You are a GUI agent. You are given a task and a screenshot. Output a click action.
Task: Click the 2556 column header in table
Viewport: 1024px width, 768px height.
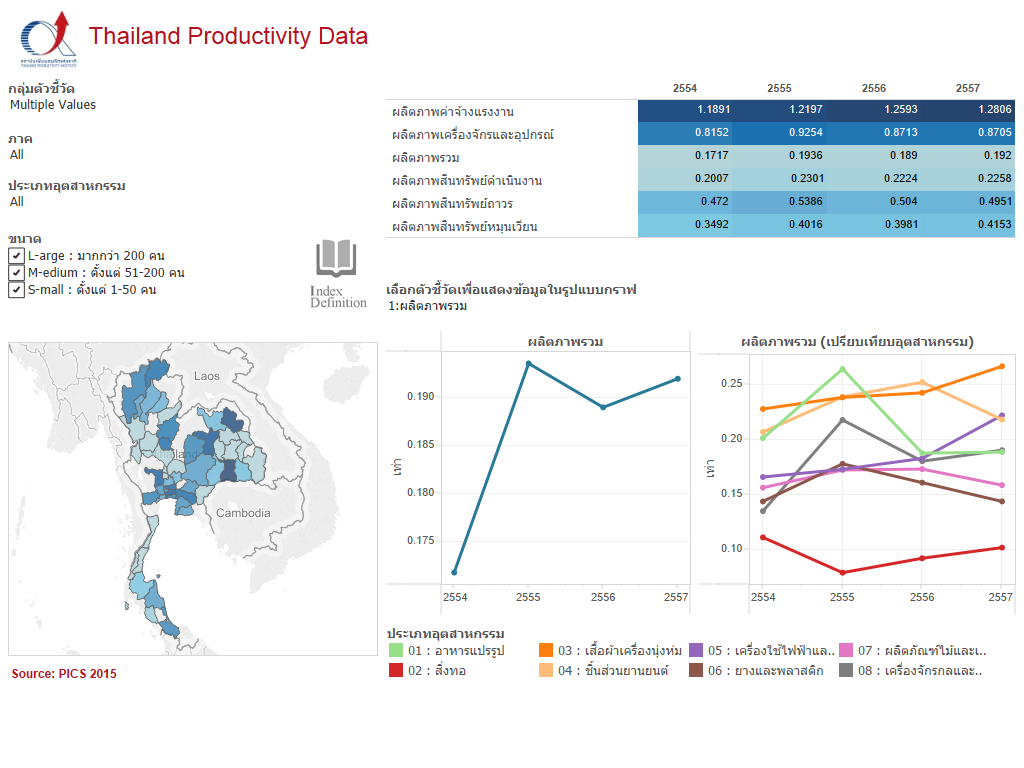tap(874, 88)
